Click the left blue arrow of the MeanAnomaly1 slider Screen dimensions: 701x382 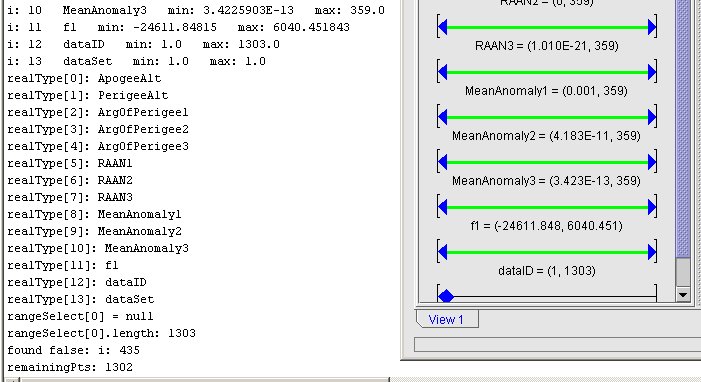point(443,72)
